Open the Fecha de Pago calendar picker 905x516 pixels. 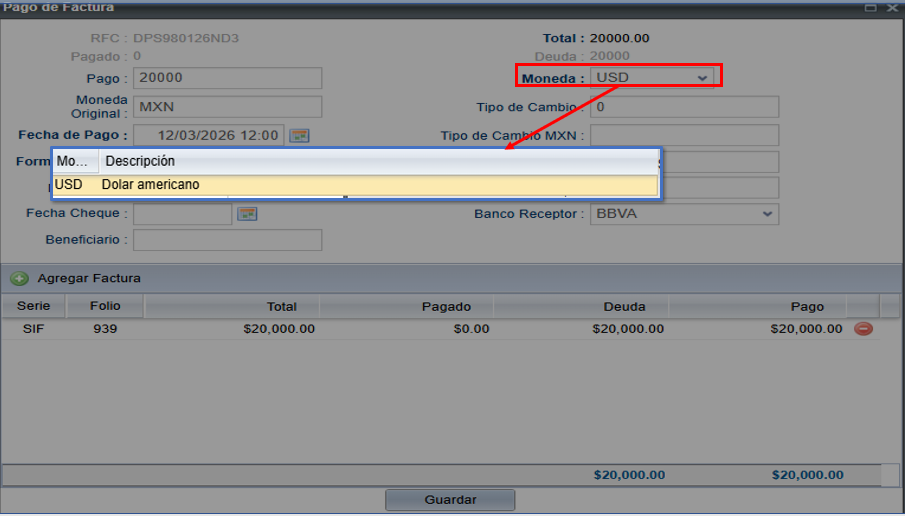pyautogui.click(x=299, y=135)
